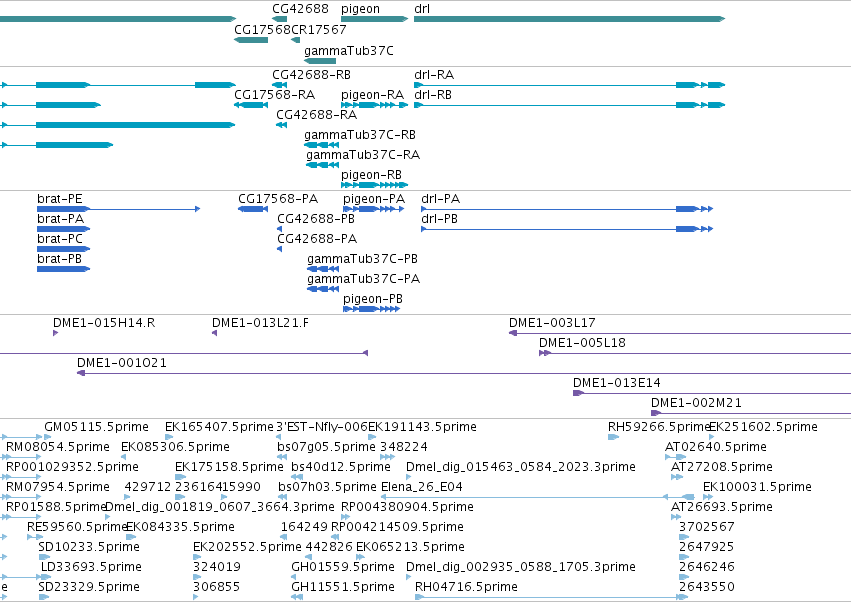Click Elena_26_E04 feature label
Image resolution: width=851 pixels, height=602 pixels.
click(x=422, y=487)
